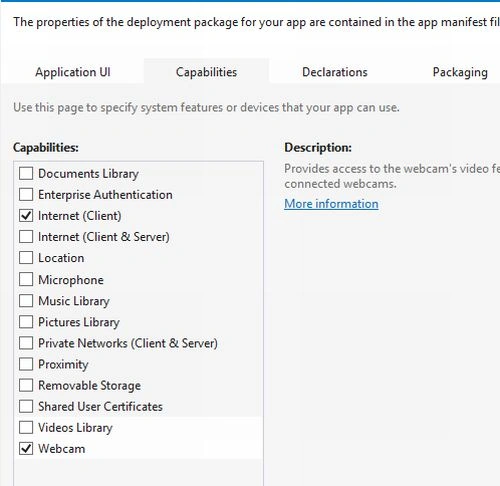Select the Webcam list item label
500x486 pixels.
[62, 449]
